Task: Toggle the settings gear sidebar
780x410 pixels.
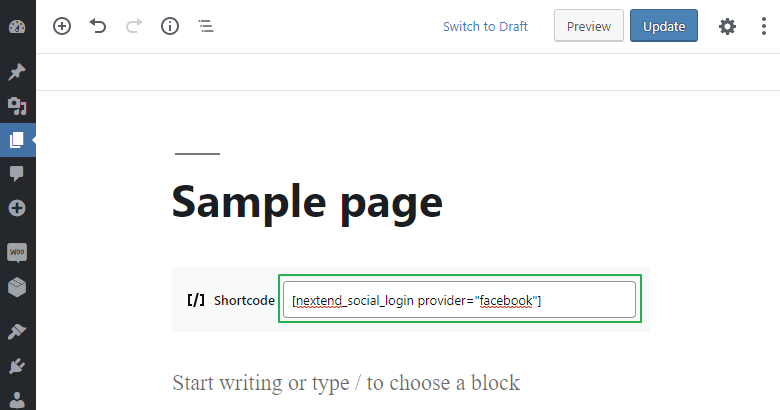Action: click(727, 26)
